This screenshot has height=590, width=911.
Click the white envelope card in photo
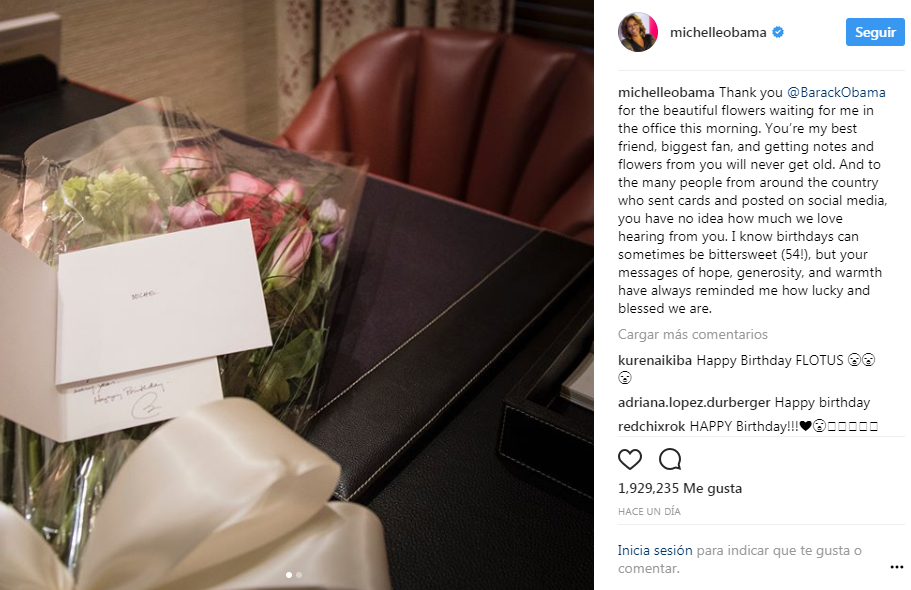(x=163, y=302)
